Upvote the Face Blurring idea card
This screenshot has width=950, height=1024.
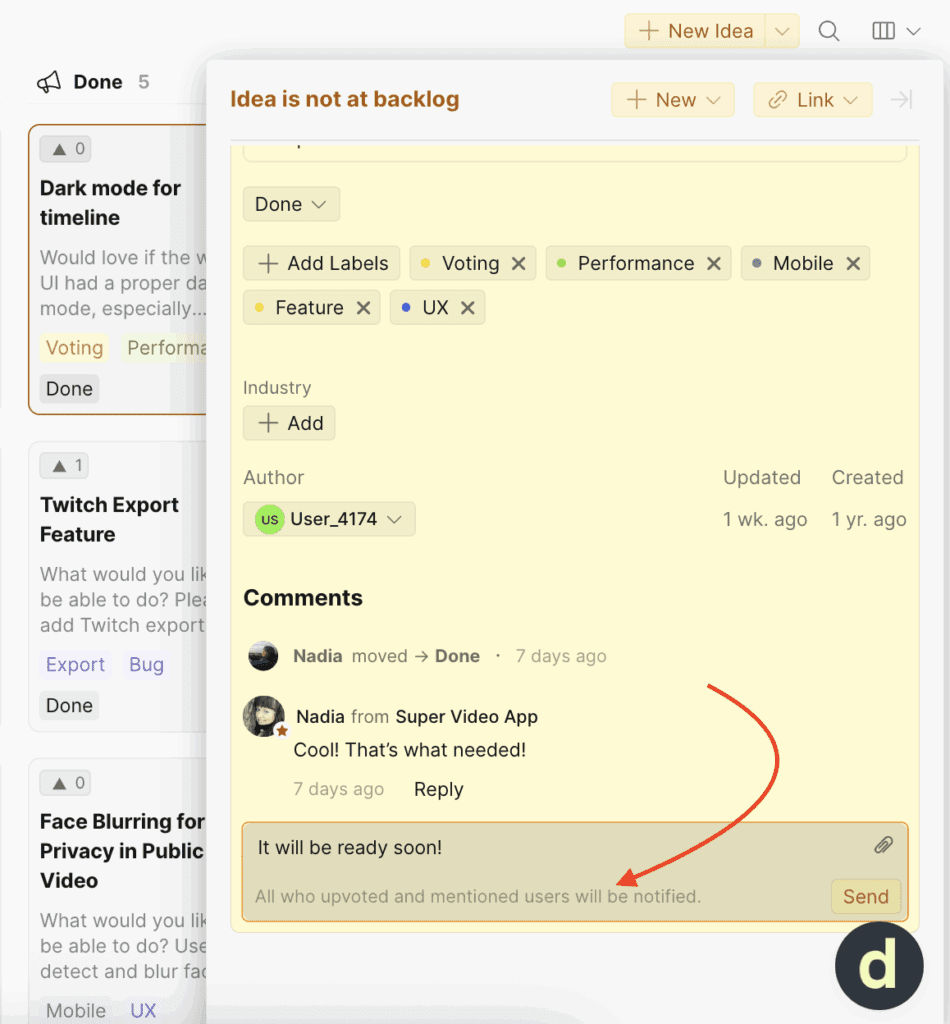65,783
